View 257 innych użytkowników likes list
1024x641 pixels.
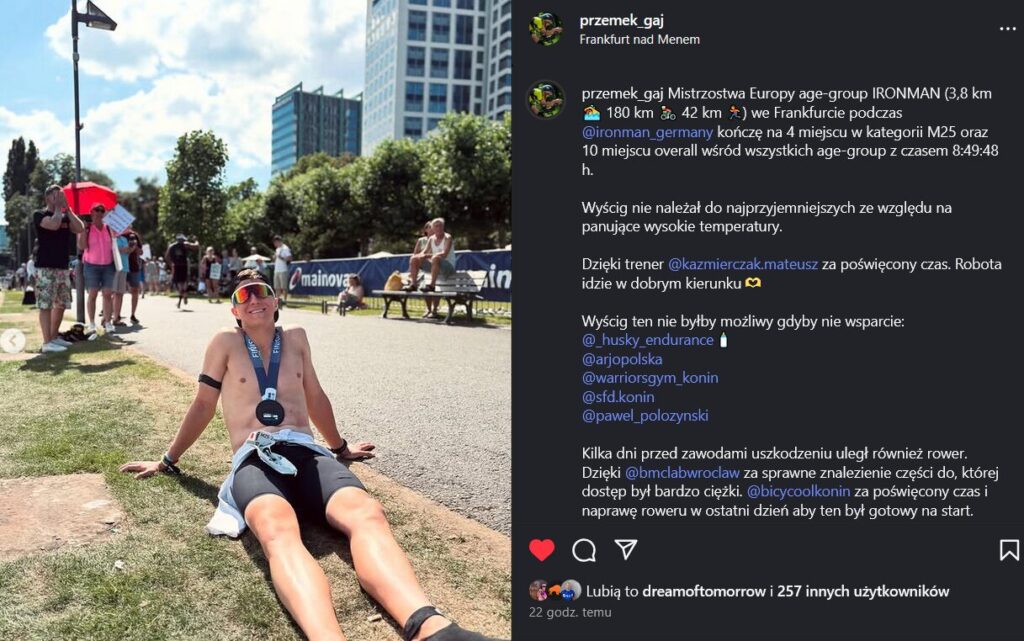tap(863, 591)
